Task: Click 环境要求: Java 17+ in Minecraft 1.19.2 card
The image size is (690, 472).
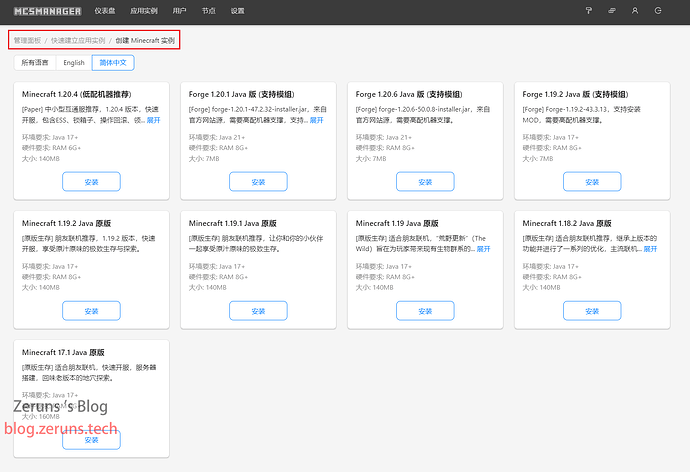Action: pos(50,266)
